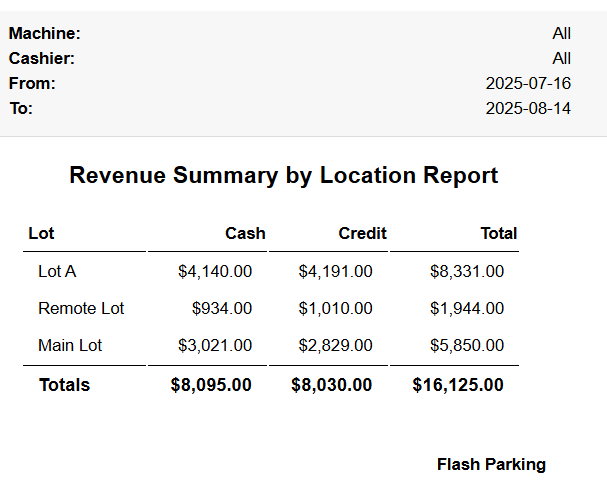
Task: Click the Cash column header
Action: (245, 234)
